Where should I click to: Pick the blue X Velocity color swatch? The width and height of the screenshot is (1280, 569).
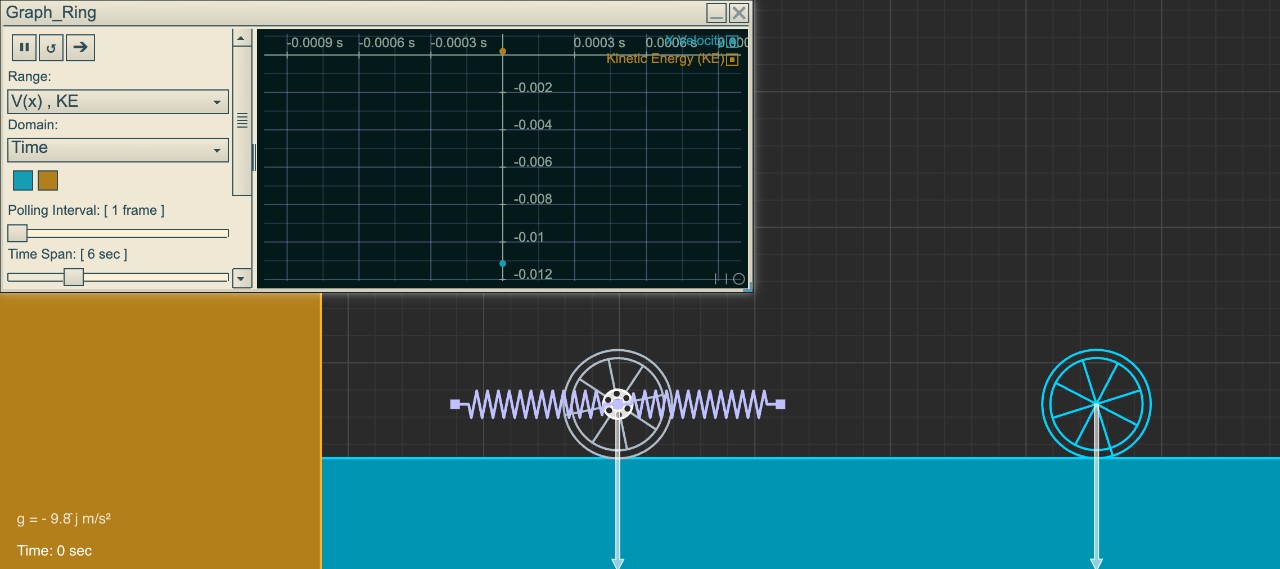[x=23, y=180]
